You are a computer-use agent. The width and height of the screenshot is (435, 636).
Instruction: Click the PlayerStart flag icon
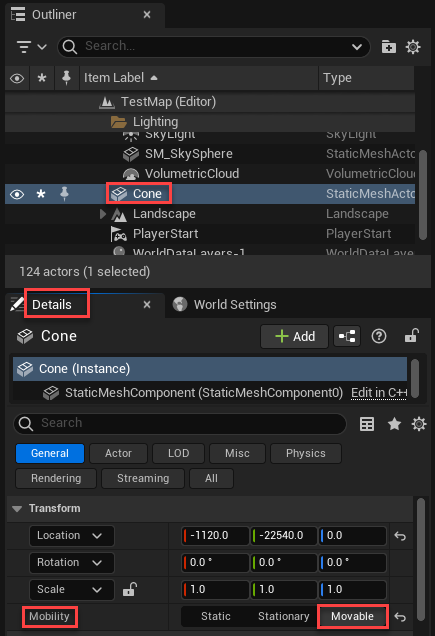pyautogui.click(x=118, y=234)
